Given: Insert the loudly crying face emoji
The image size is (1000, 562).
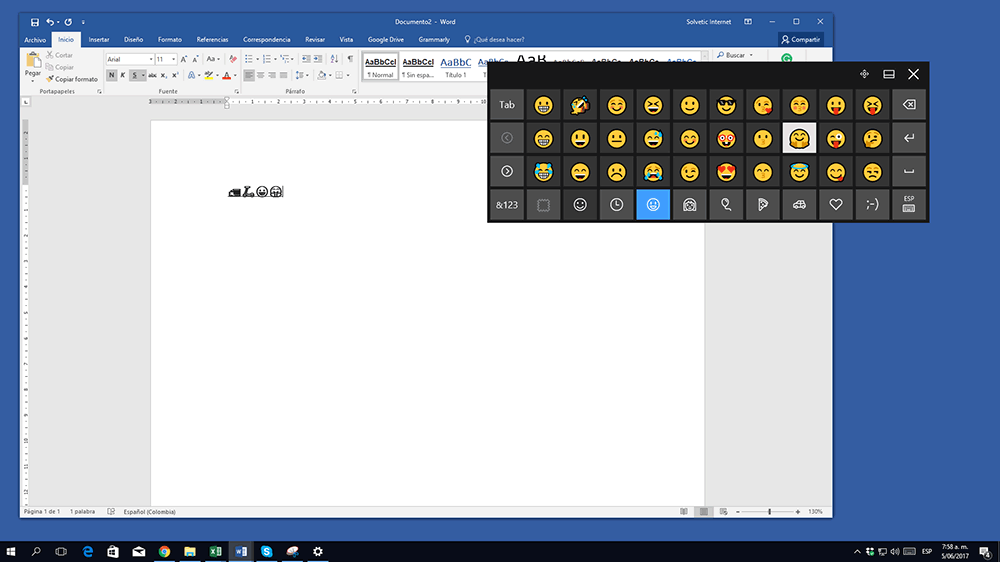Looking at the screenshot, I should tap(653, 172).
